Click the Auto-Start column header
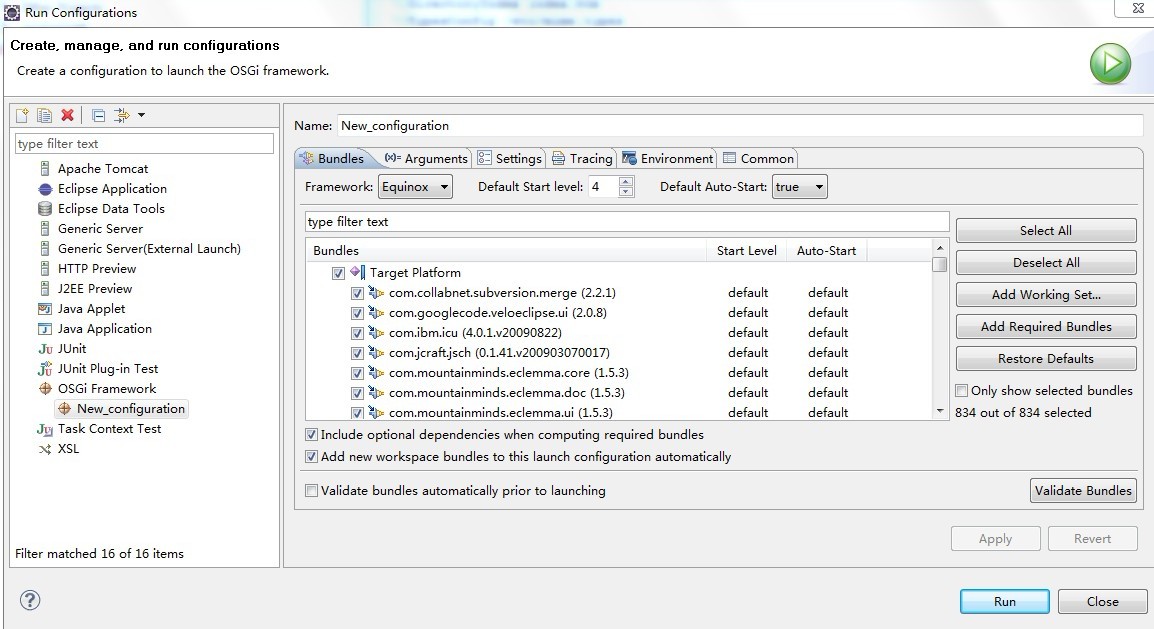Viewport: 1154px width, 629px height. (x=826, y=251)
